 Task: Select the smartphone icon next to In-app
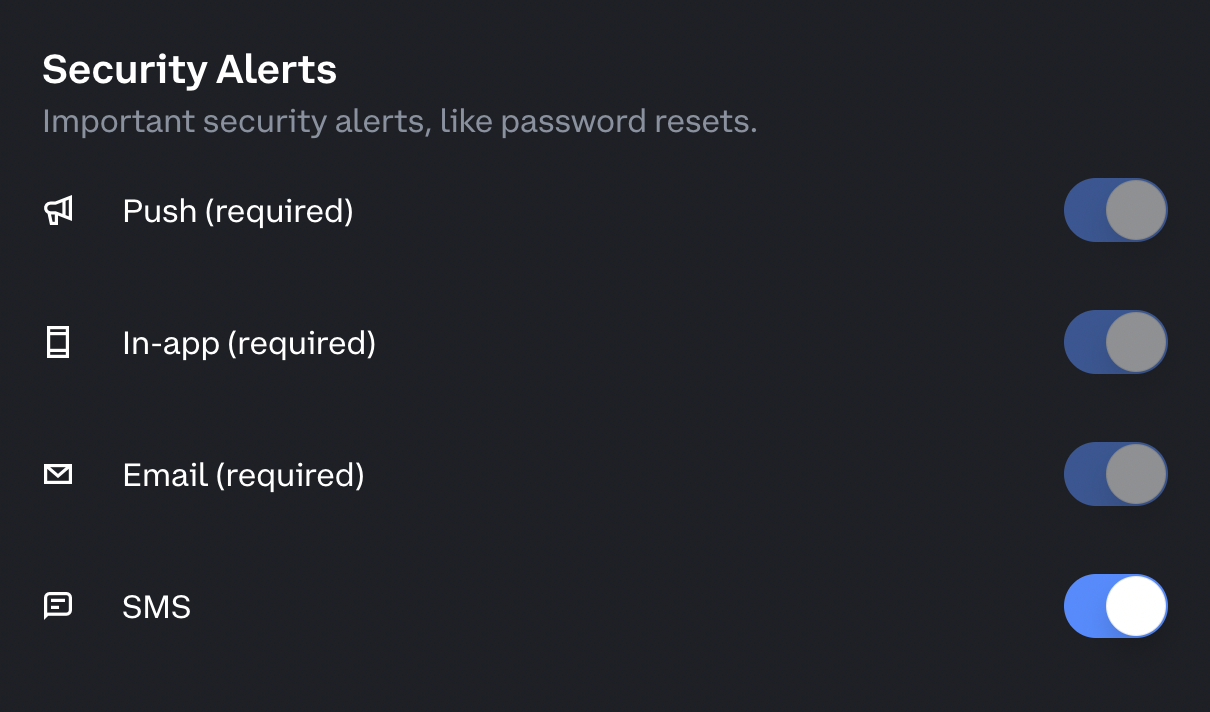coord(59,342)
